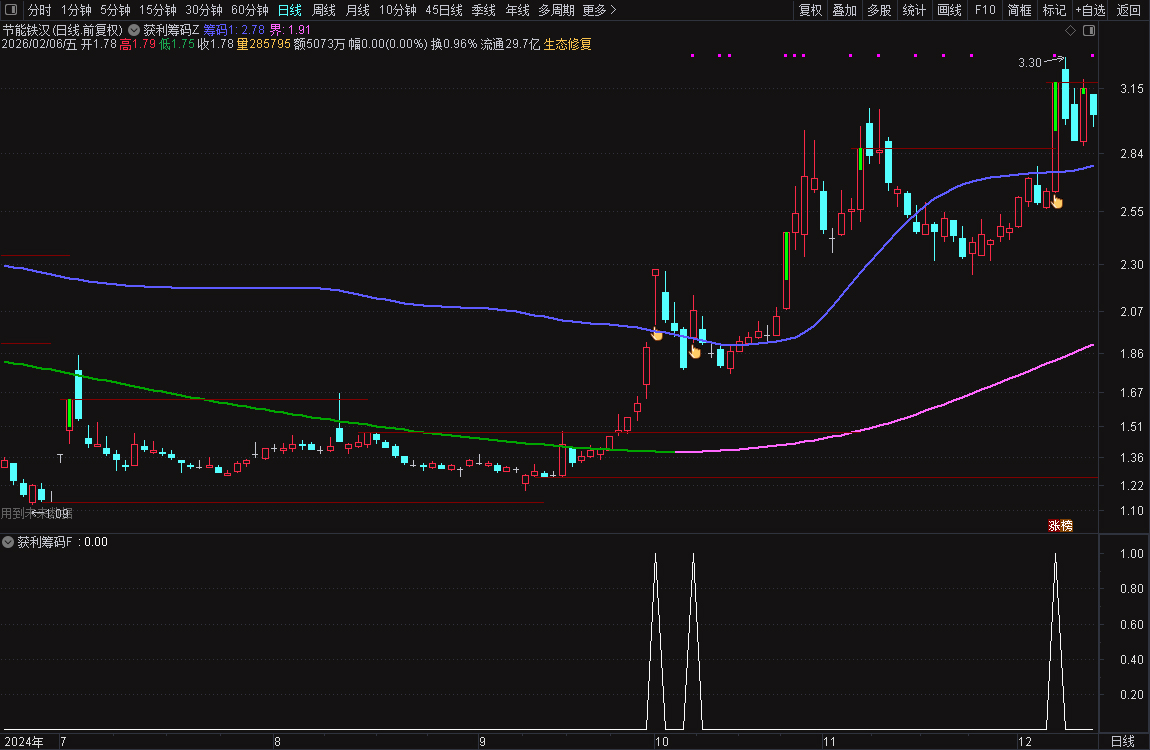Switch to the 月线 period
Image resolution: width=1150 pixels, height=750 pixels.
357,10
